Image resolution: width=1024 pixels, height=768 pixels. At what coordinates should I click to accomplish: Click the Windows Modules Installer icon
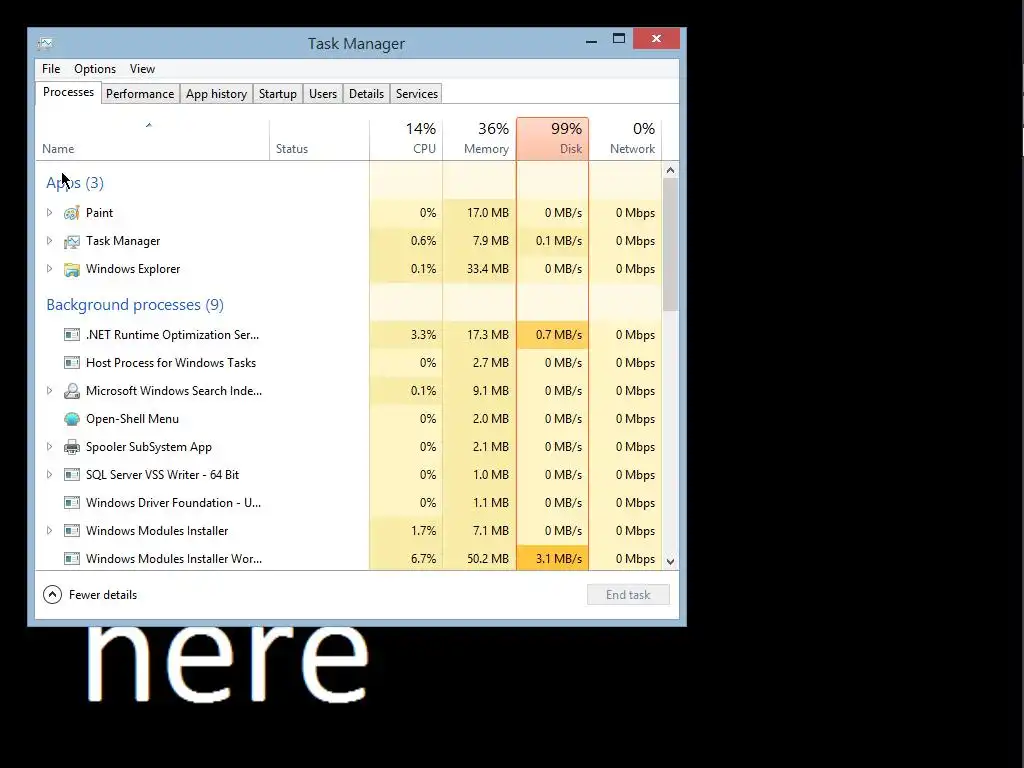[x=72, y=531]
